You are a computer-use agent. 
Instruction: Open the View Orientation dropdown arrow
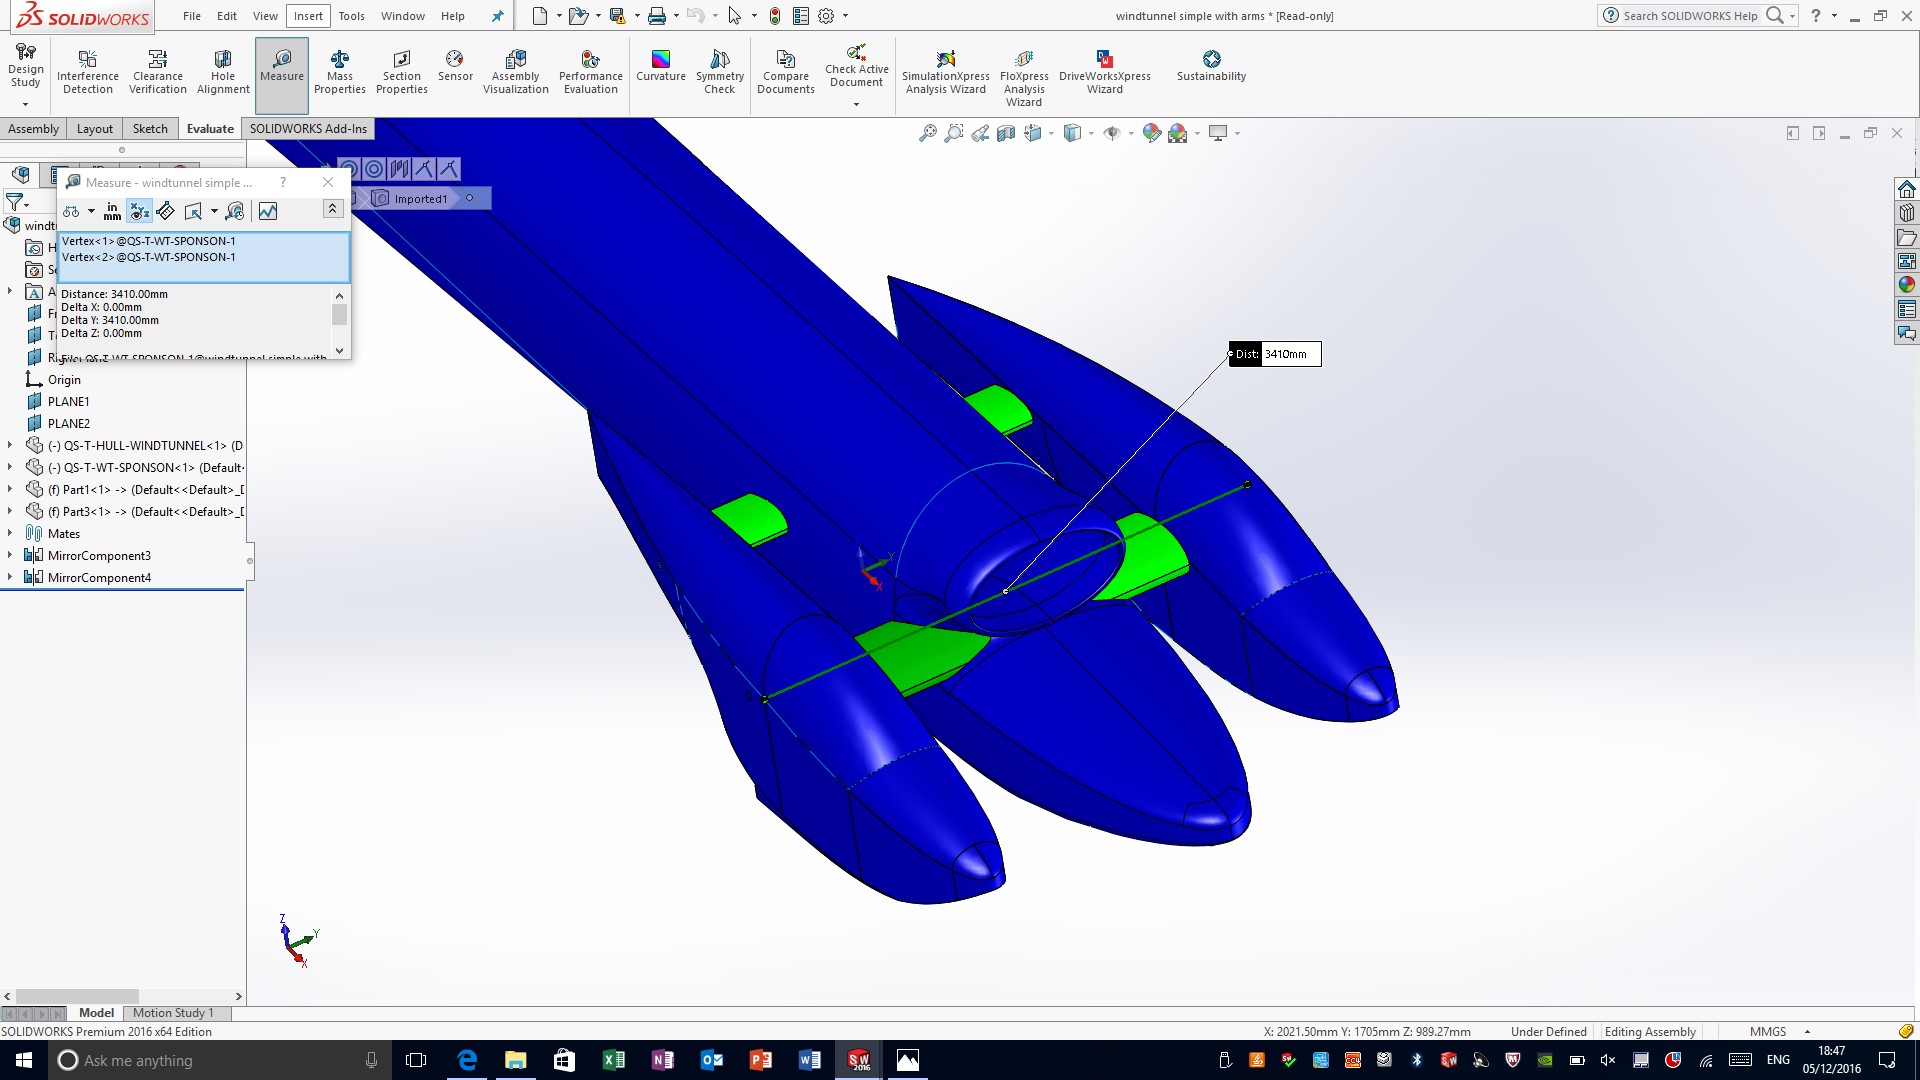click(x=1051, y=133)
